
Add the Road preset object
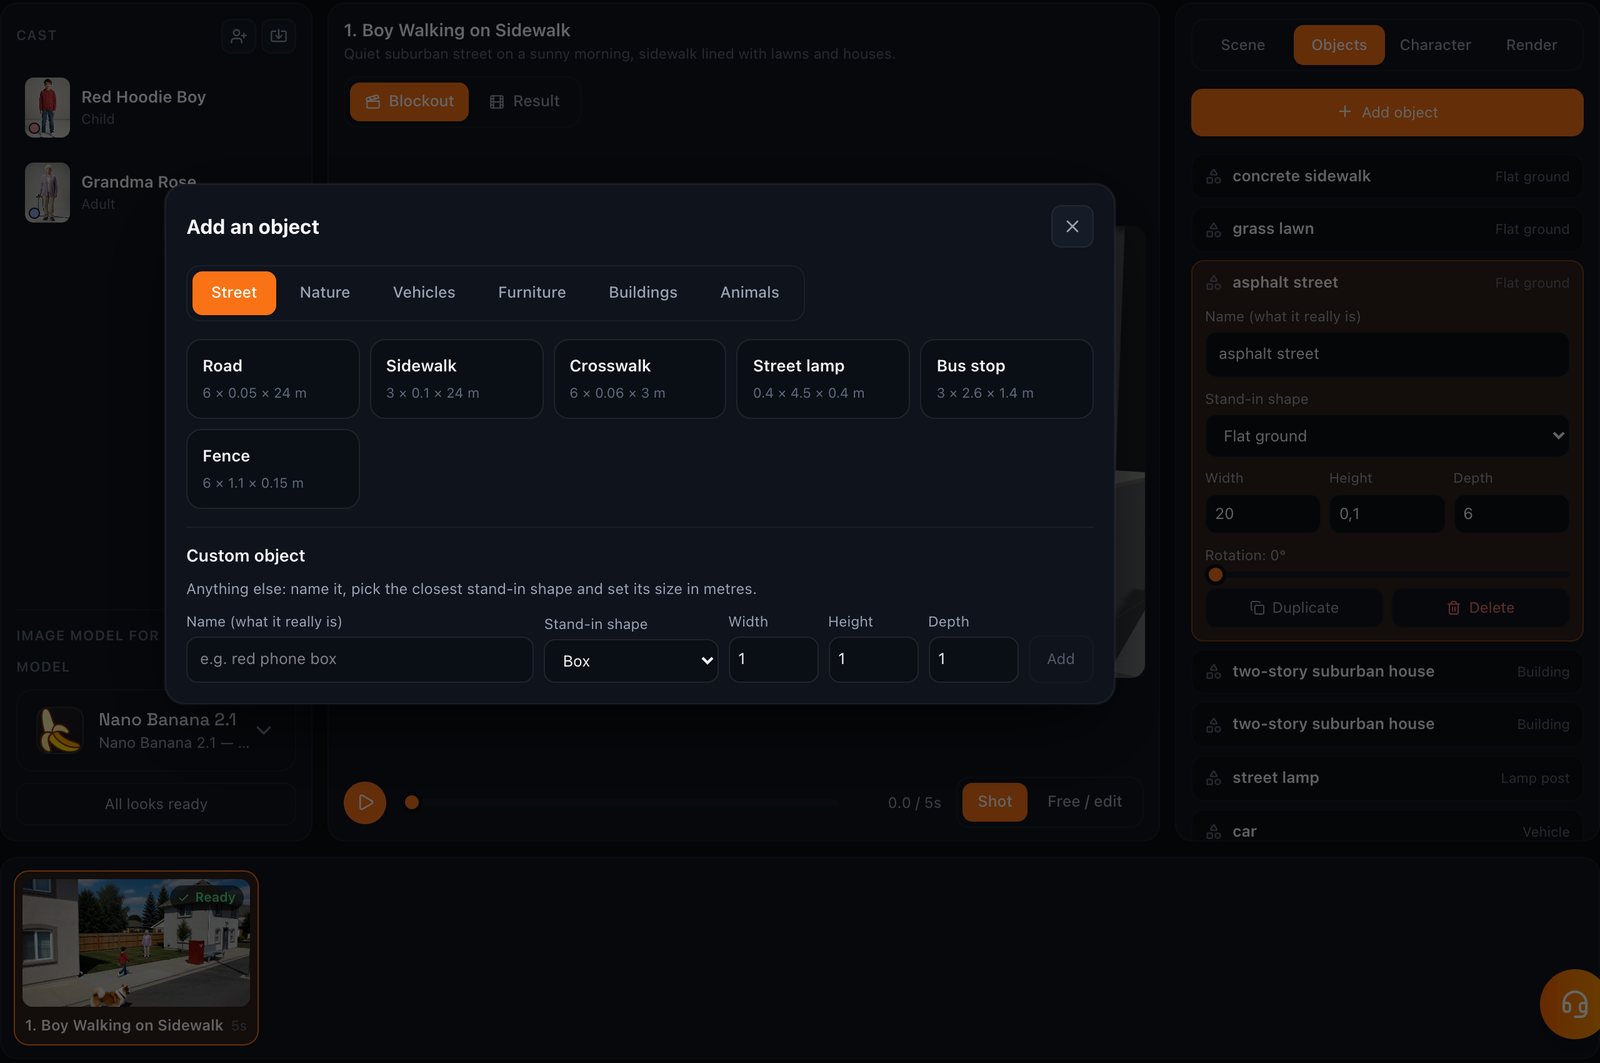click(273, 379)
